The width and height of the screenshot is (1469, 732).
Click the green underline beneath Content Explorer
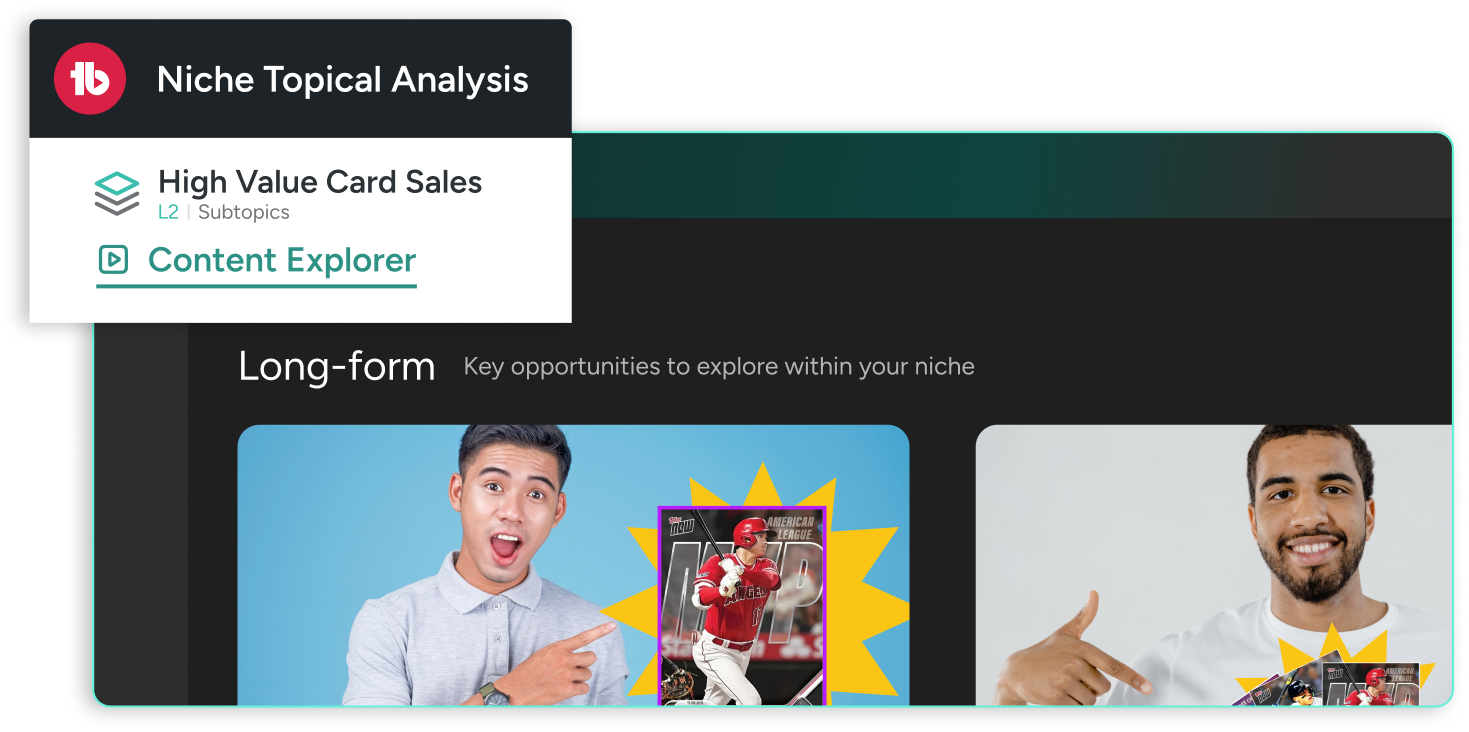[257, 286]
